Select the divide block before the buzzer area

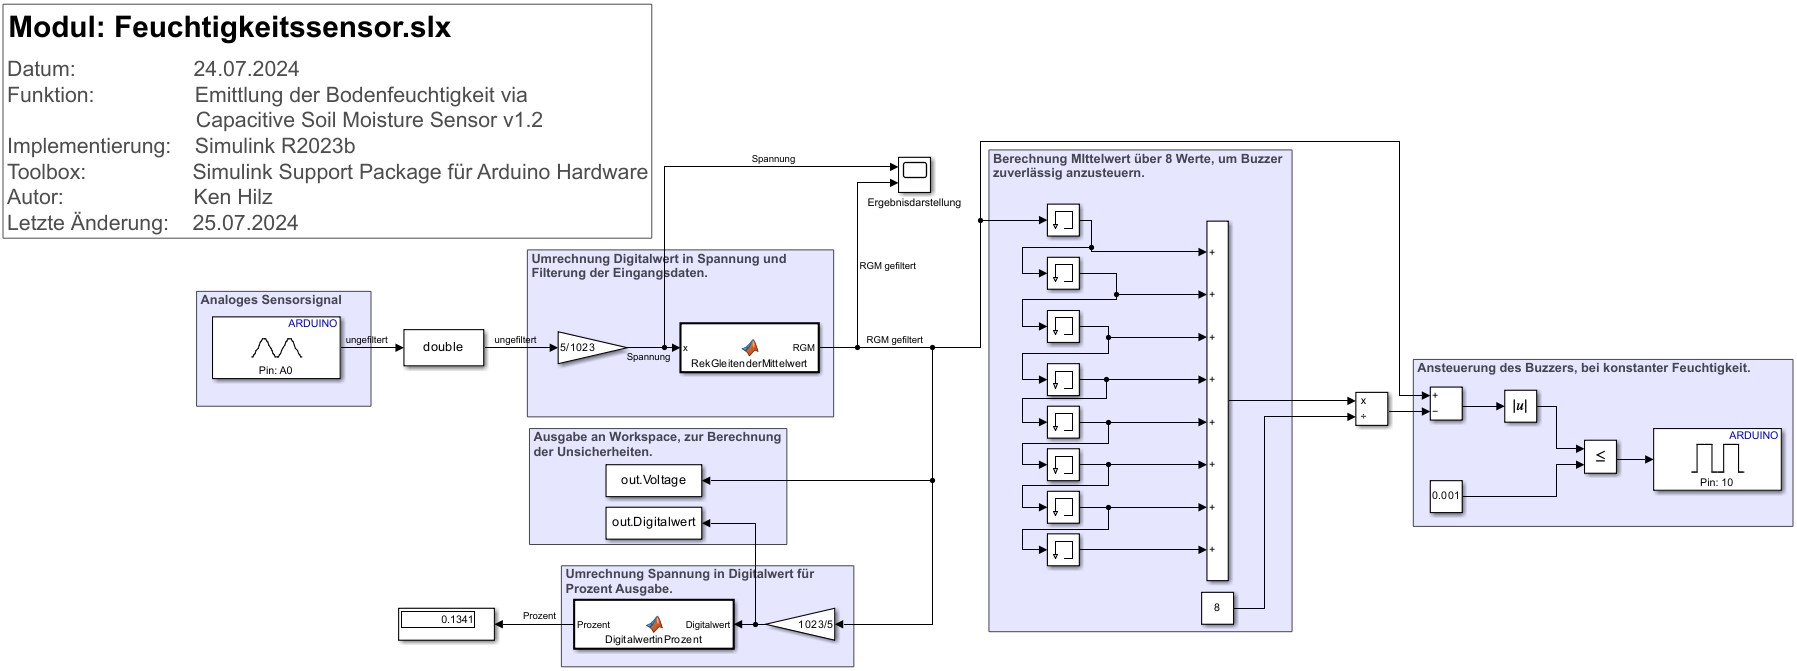tap(1371, 408)
